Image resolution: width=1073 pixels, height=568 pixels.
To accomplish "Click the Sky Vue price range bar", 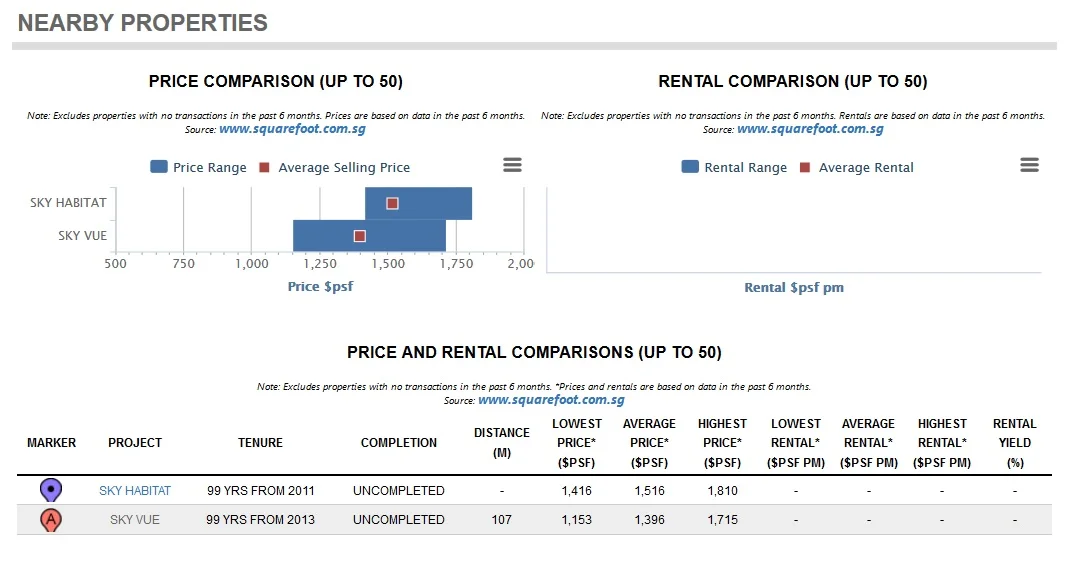I will (x=370, y=236).
